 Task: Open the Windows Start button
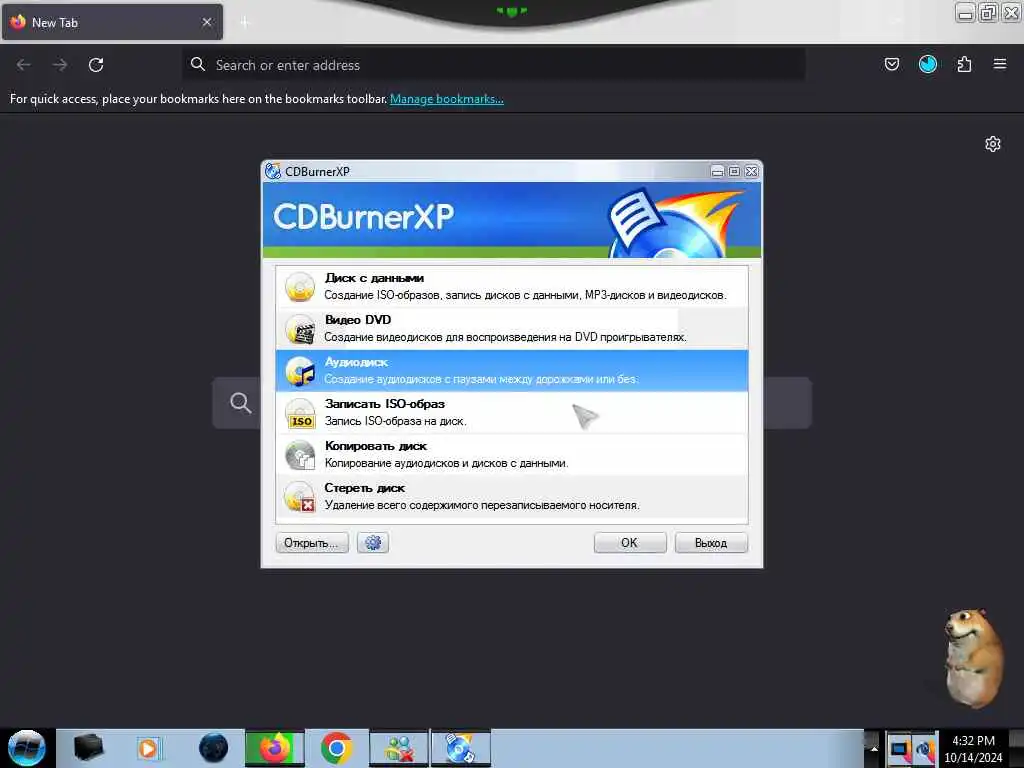click(27, 748)
